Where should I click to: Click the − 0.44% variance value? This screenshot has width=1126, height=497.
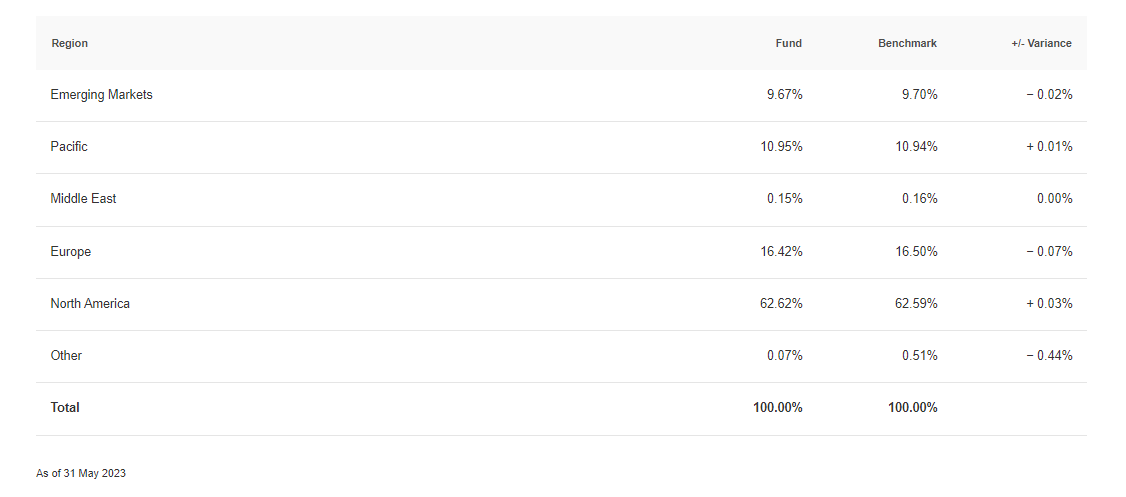tap(1049, 356)
